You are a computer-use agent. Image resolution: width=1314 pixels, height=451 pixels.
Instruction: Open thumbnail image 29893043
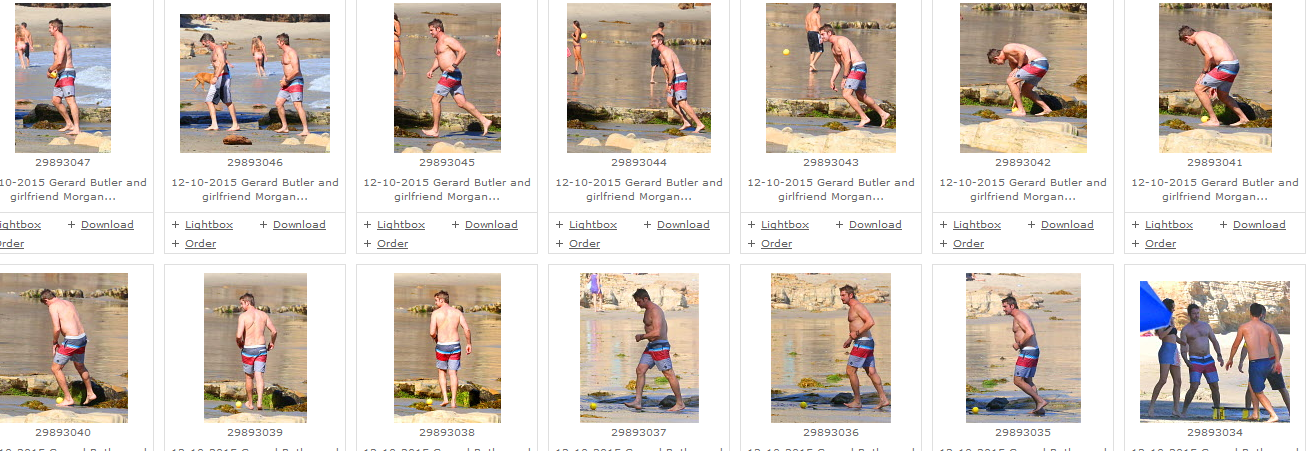tap(830, 78)
